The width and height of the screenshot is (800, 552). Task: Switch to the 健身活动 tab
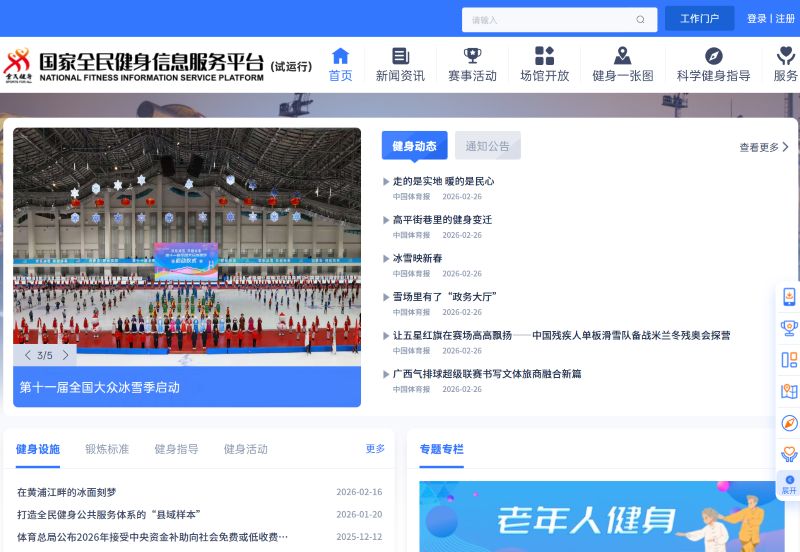246,449
